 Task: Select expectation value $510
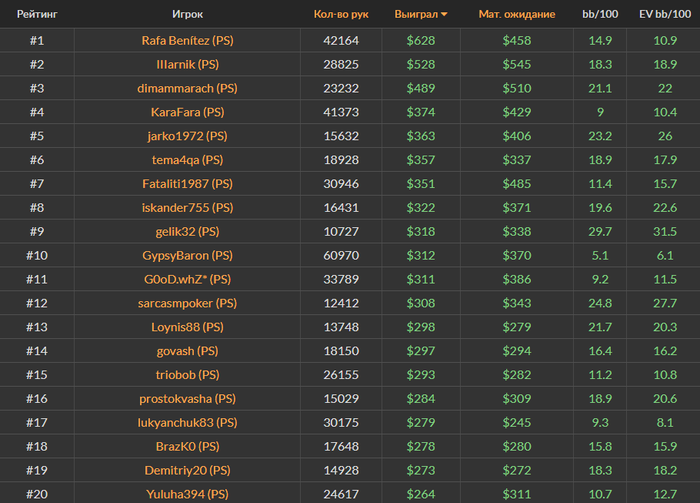[x=517, y=88]
